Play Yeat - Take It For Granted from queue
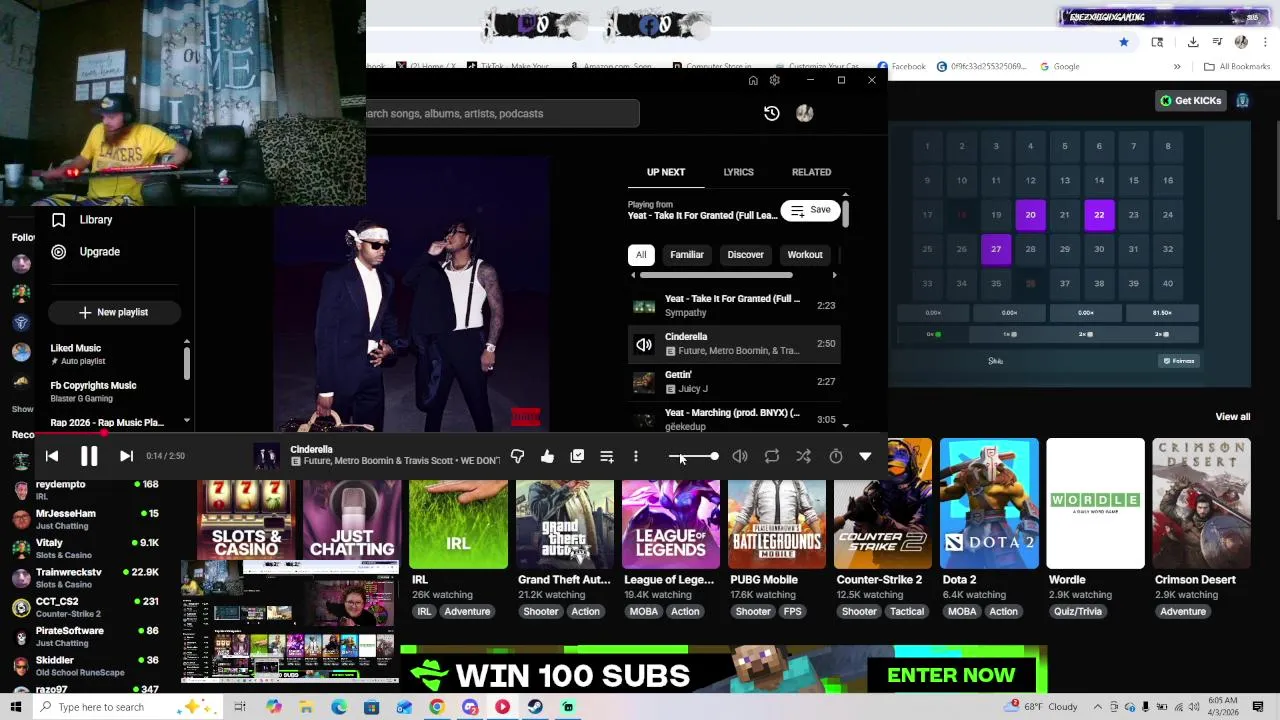This screenshot has height=720, width=1280. tap(734, 305)
